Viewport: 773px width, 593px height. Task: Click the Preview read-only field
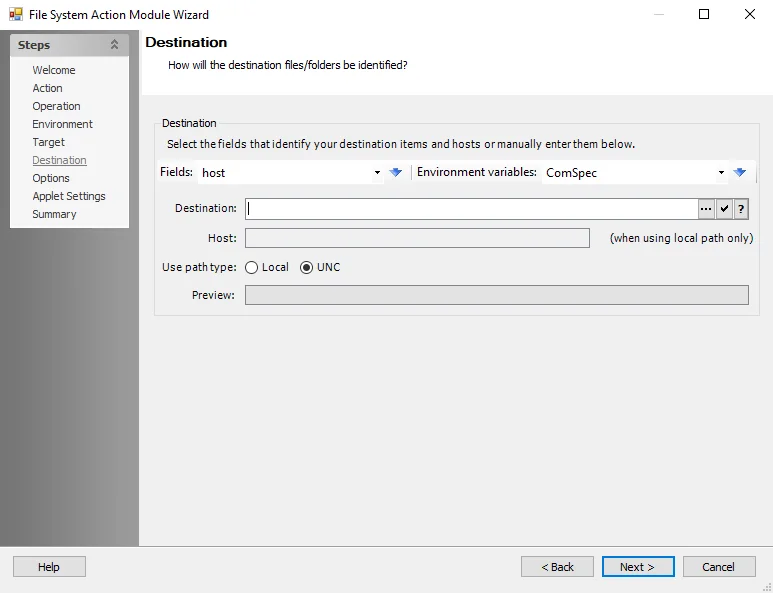point(496,295)
